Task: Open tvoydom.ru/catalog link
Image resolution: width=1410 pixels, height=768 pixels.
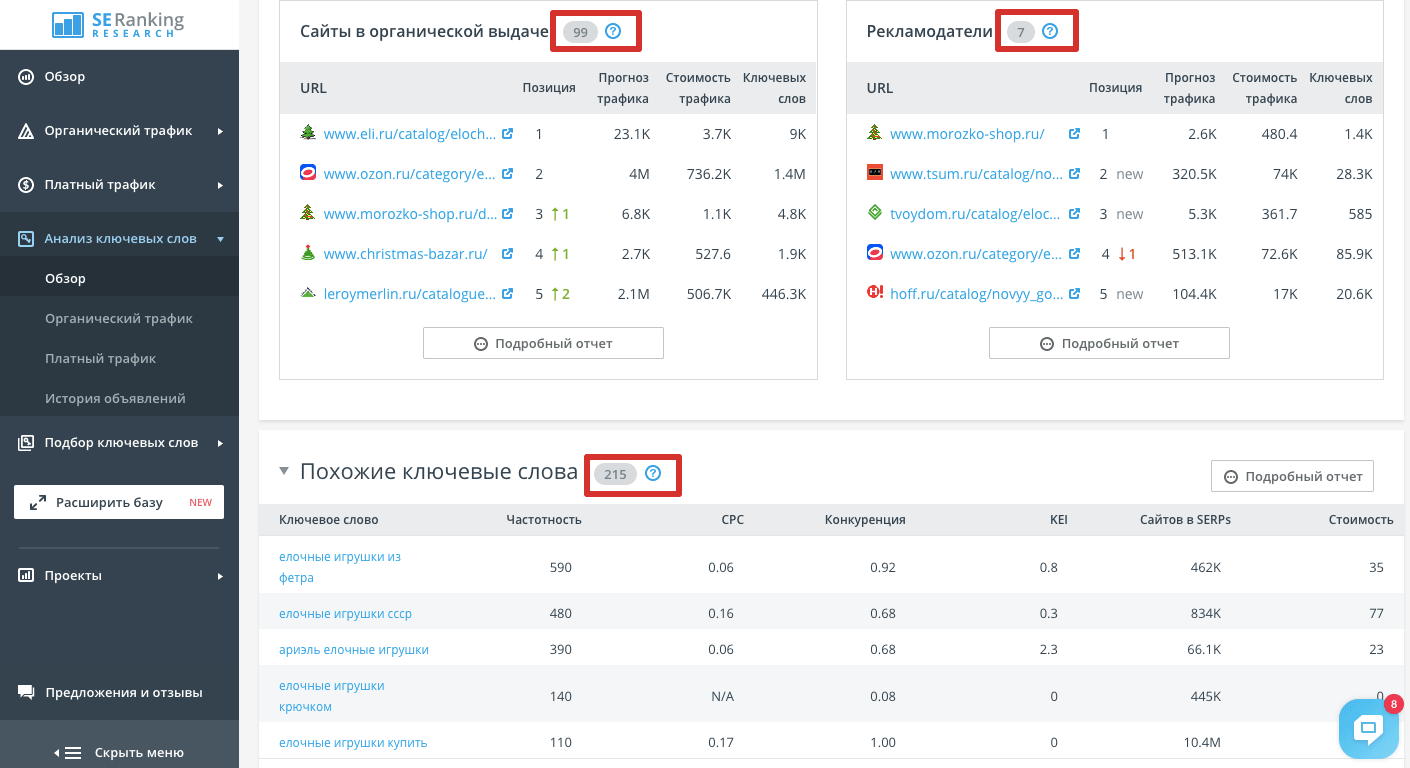Action: [976, 214]
